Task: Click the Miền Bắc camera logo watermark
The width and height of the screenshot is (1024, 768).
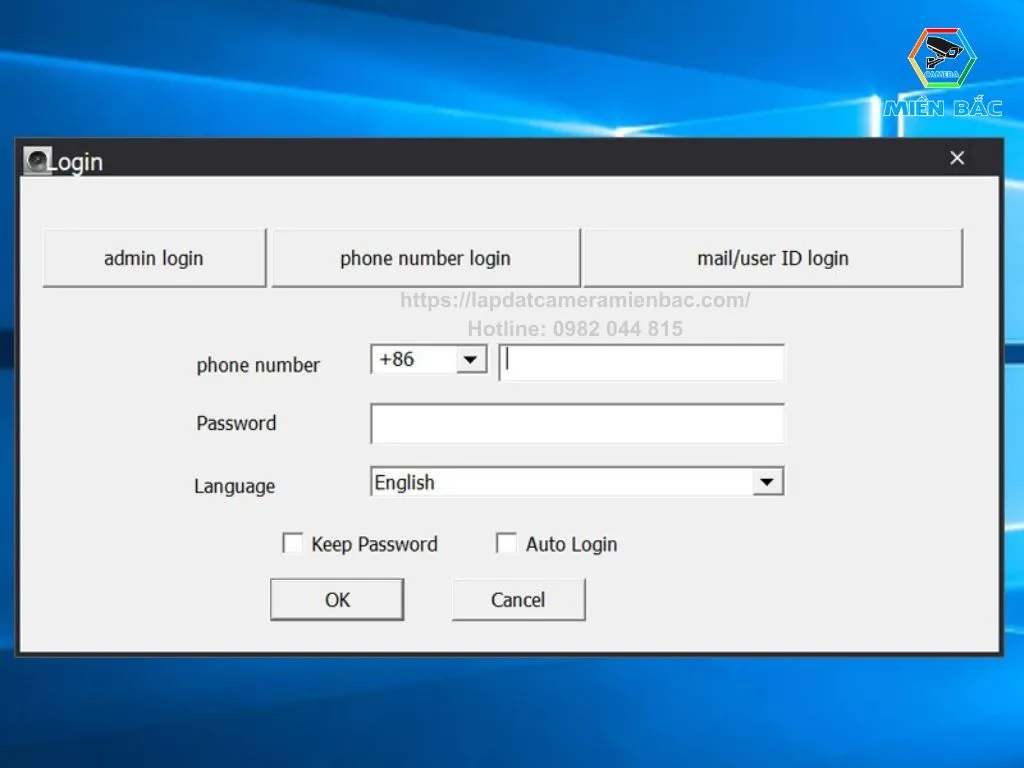Action: [x=941, y=62]
